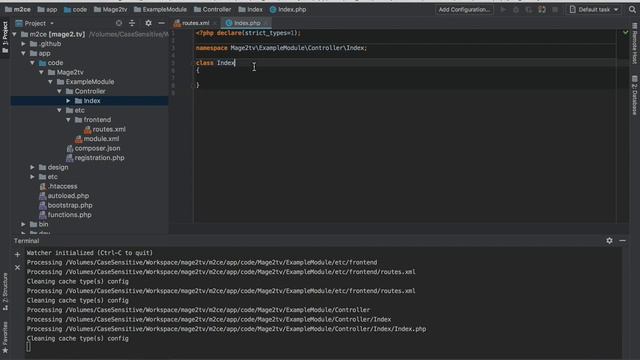This screenshot has width=640, height=360.
Task: Open the Default task dropdown
Action: [594, 9]
